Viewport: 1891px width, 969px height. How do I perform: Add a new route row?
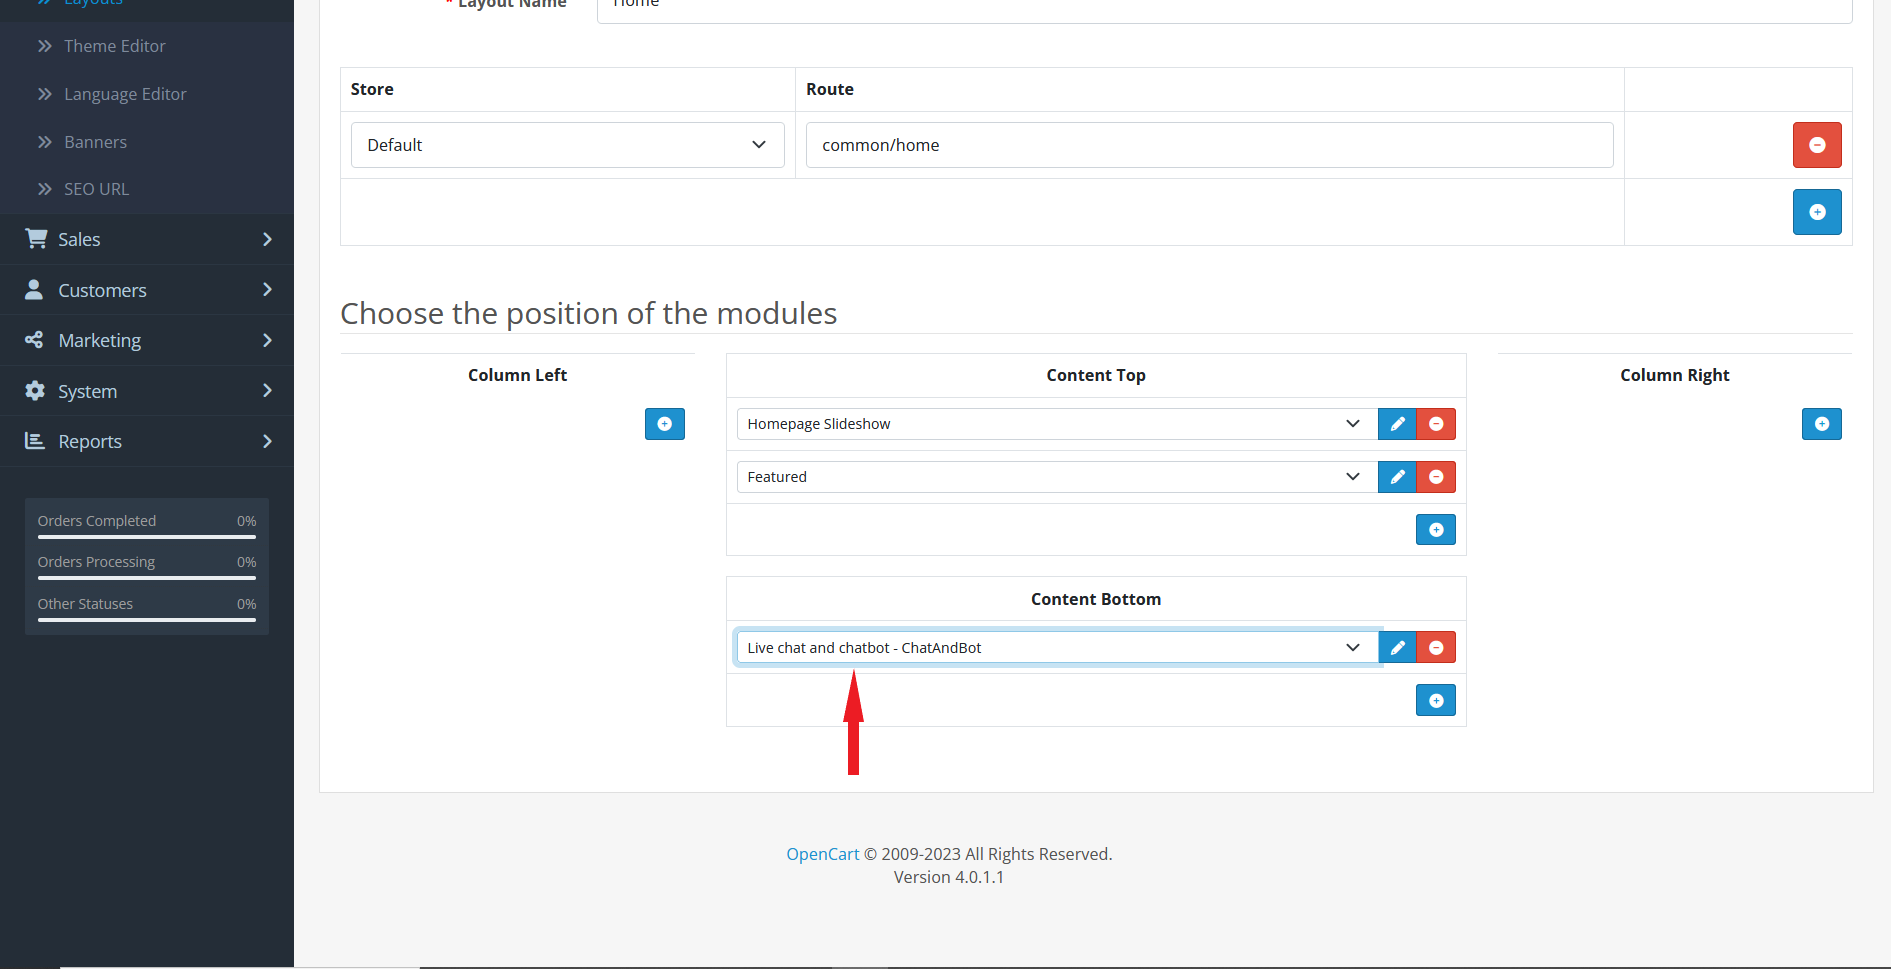click(x=1816, y=212)
